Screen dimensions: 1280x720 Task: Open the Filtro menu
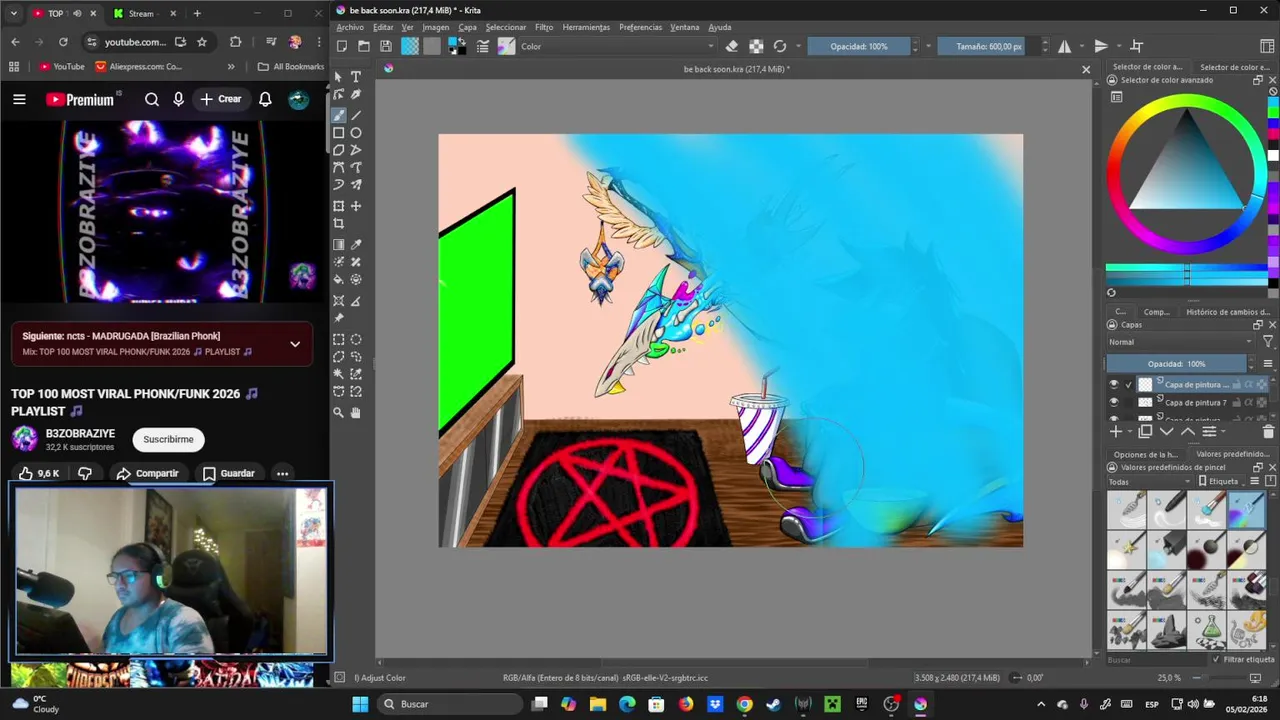[544, 27]
